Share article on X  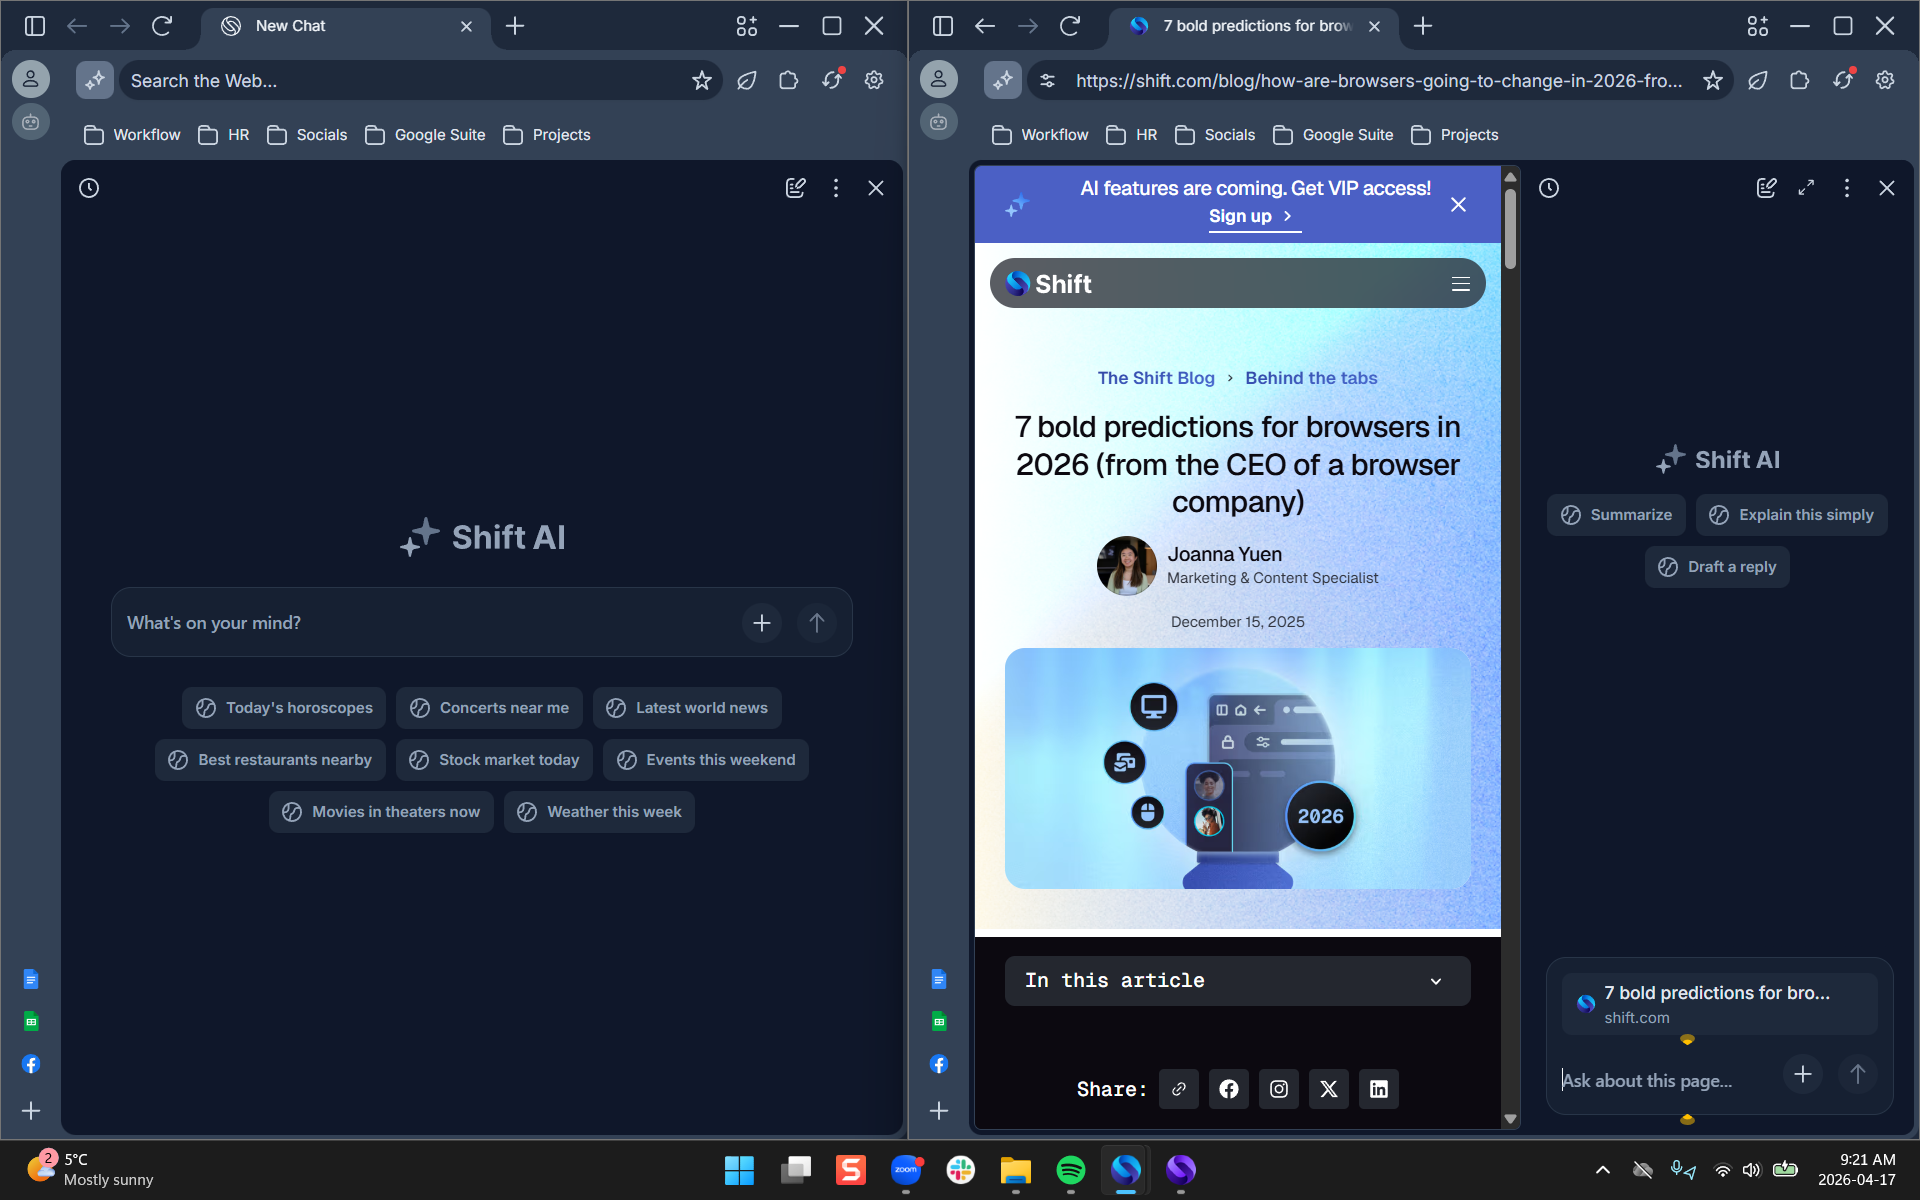point(1329,1089)
